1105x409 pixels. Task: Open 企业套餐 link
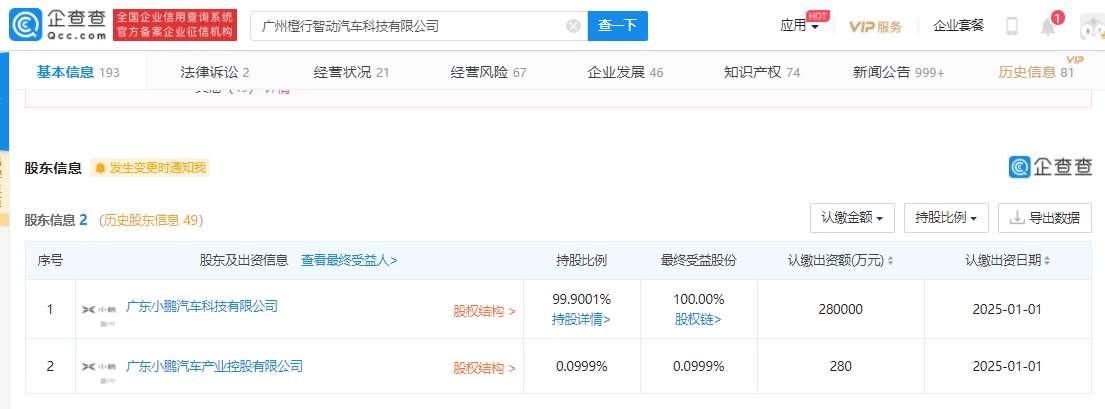coord(958,26)
